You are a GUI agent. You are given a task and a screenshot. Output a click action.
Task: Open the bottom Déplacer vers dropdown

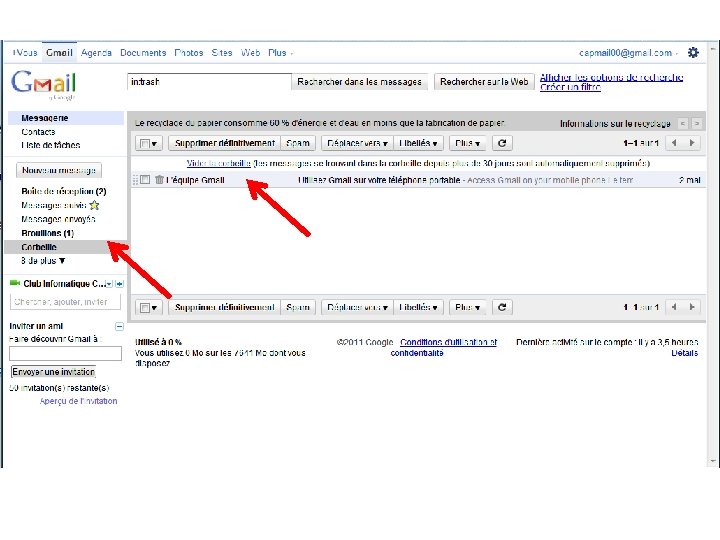(357, 307)
